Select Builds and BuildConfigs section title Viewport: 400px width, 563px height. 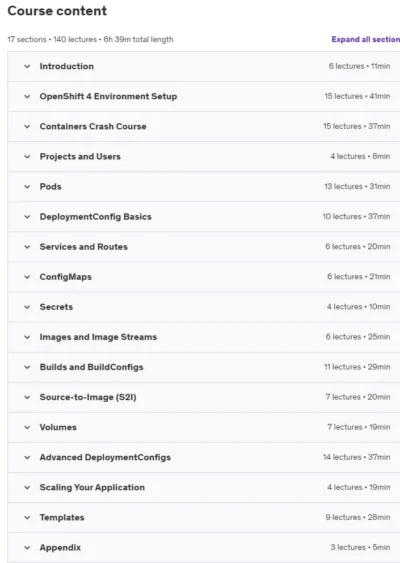point(92,367)
